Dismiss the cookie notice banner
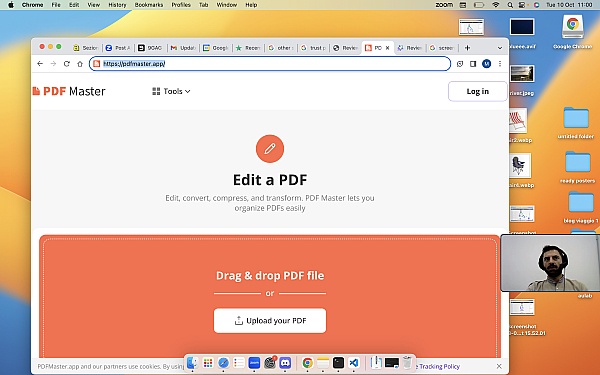Viewport: 600px width, 375px height. 499,366
